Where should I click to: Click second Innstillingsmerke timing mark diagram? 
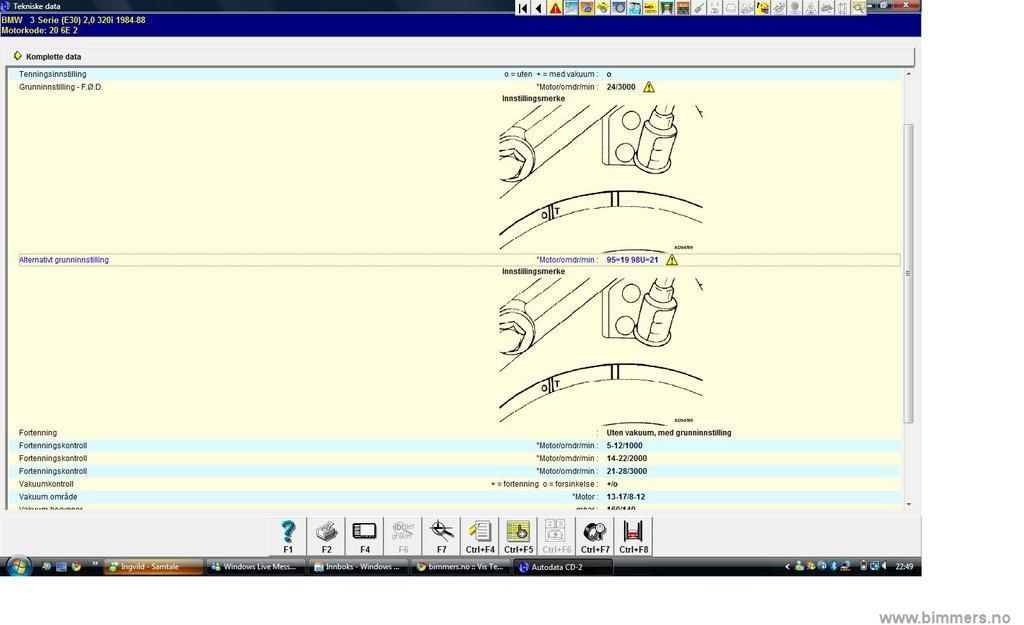click(601, 351)
